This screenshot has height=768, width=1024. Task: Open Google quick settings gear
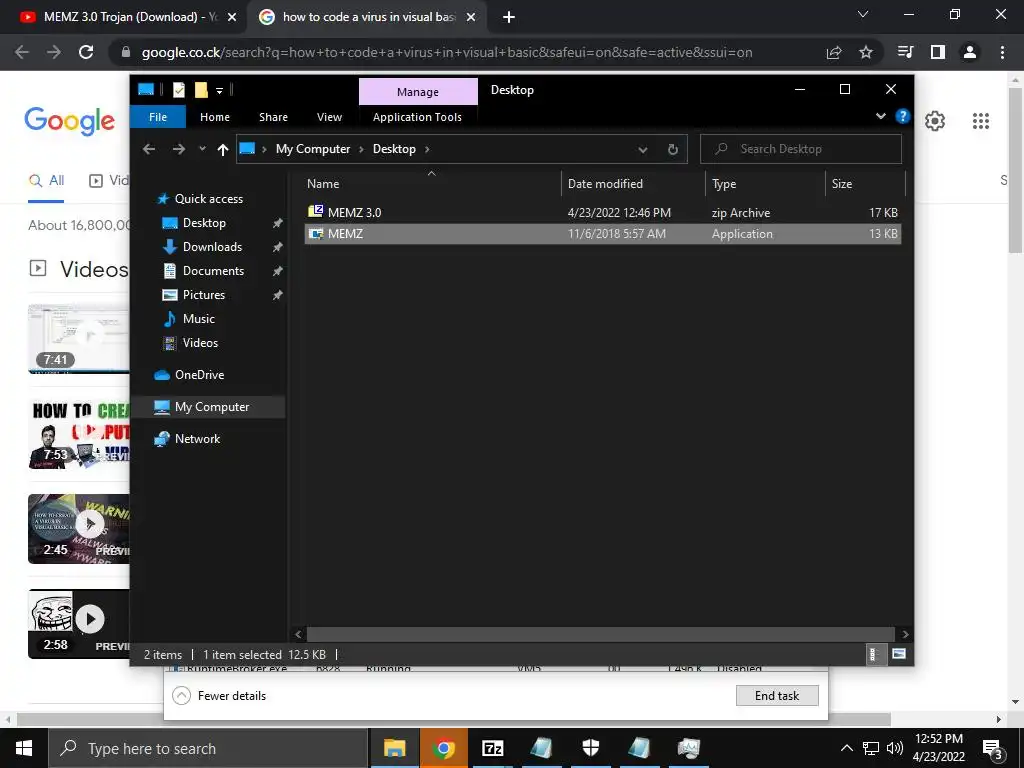click(935, 121)
